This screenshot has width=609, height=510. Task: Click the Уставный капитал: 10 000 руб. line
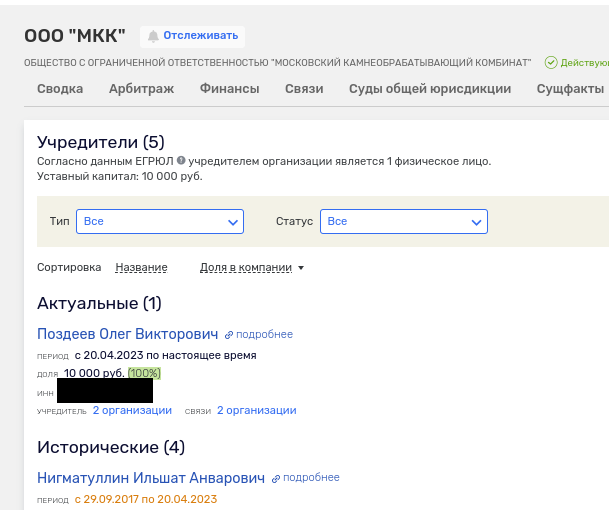[120, 176]
